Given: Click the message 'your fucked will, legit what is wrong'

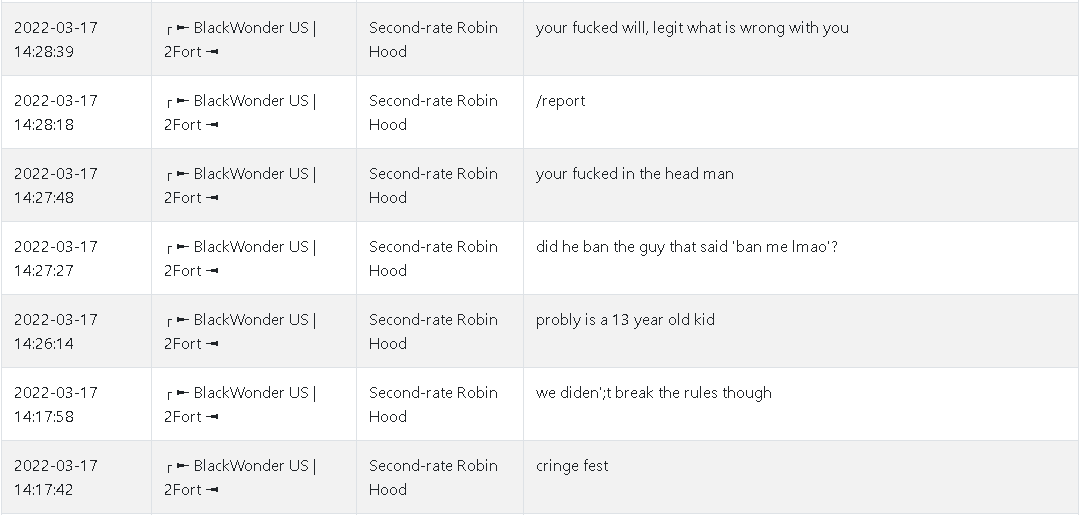Looking at the screenshot, I should [x=692, y=28].
